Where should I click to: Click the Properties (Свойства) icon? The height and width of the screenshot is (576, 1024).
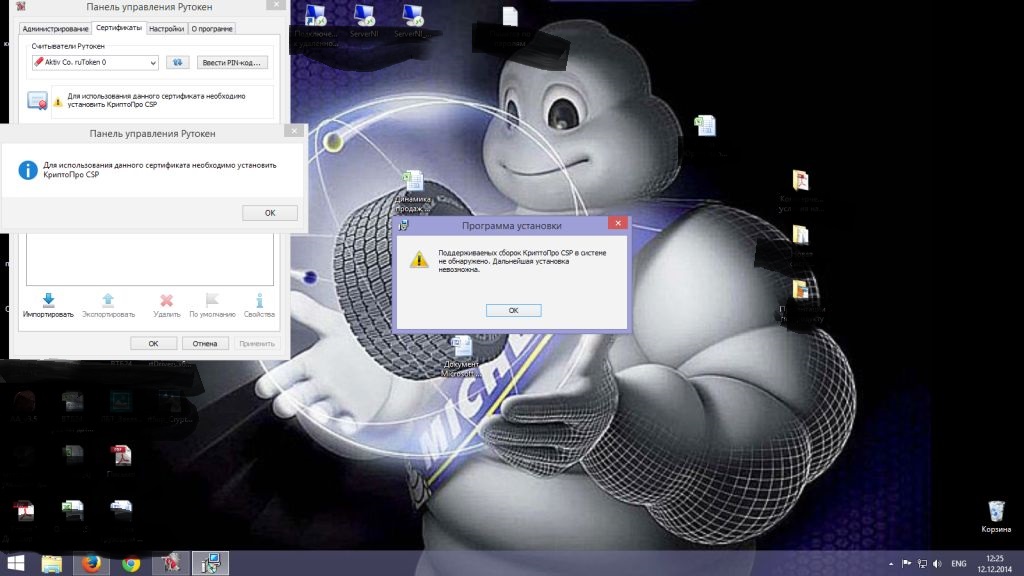259,303
